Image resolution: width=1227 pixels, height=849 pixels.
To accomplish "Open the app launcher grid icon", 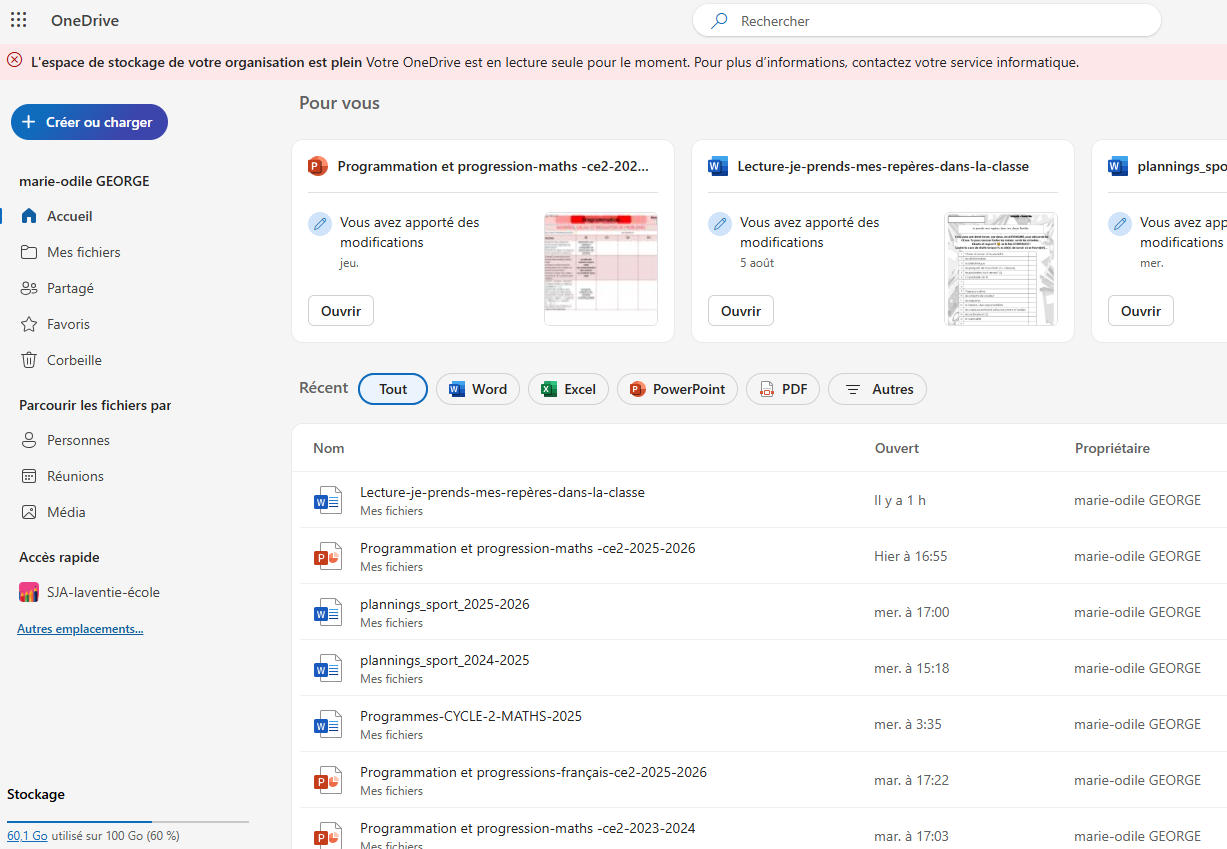I will coord(18,20).
